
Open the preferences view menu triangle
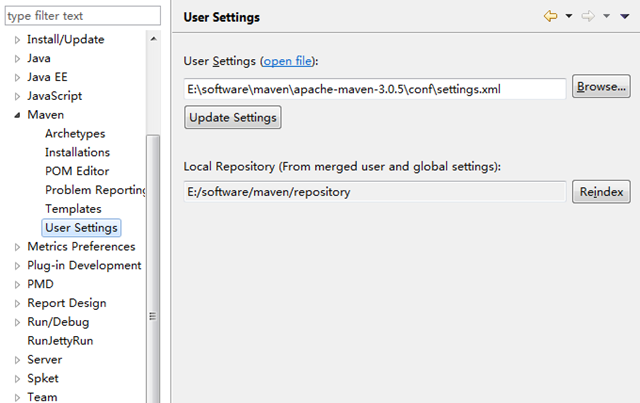click(625, 17)
